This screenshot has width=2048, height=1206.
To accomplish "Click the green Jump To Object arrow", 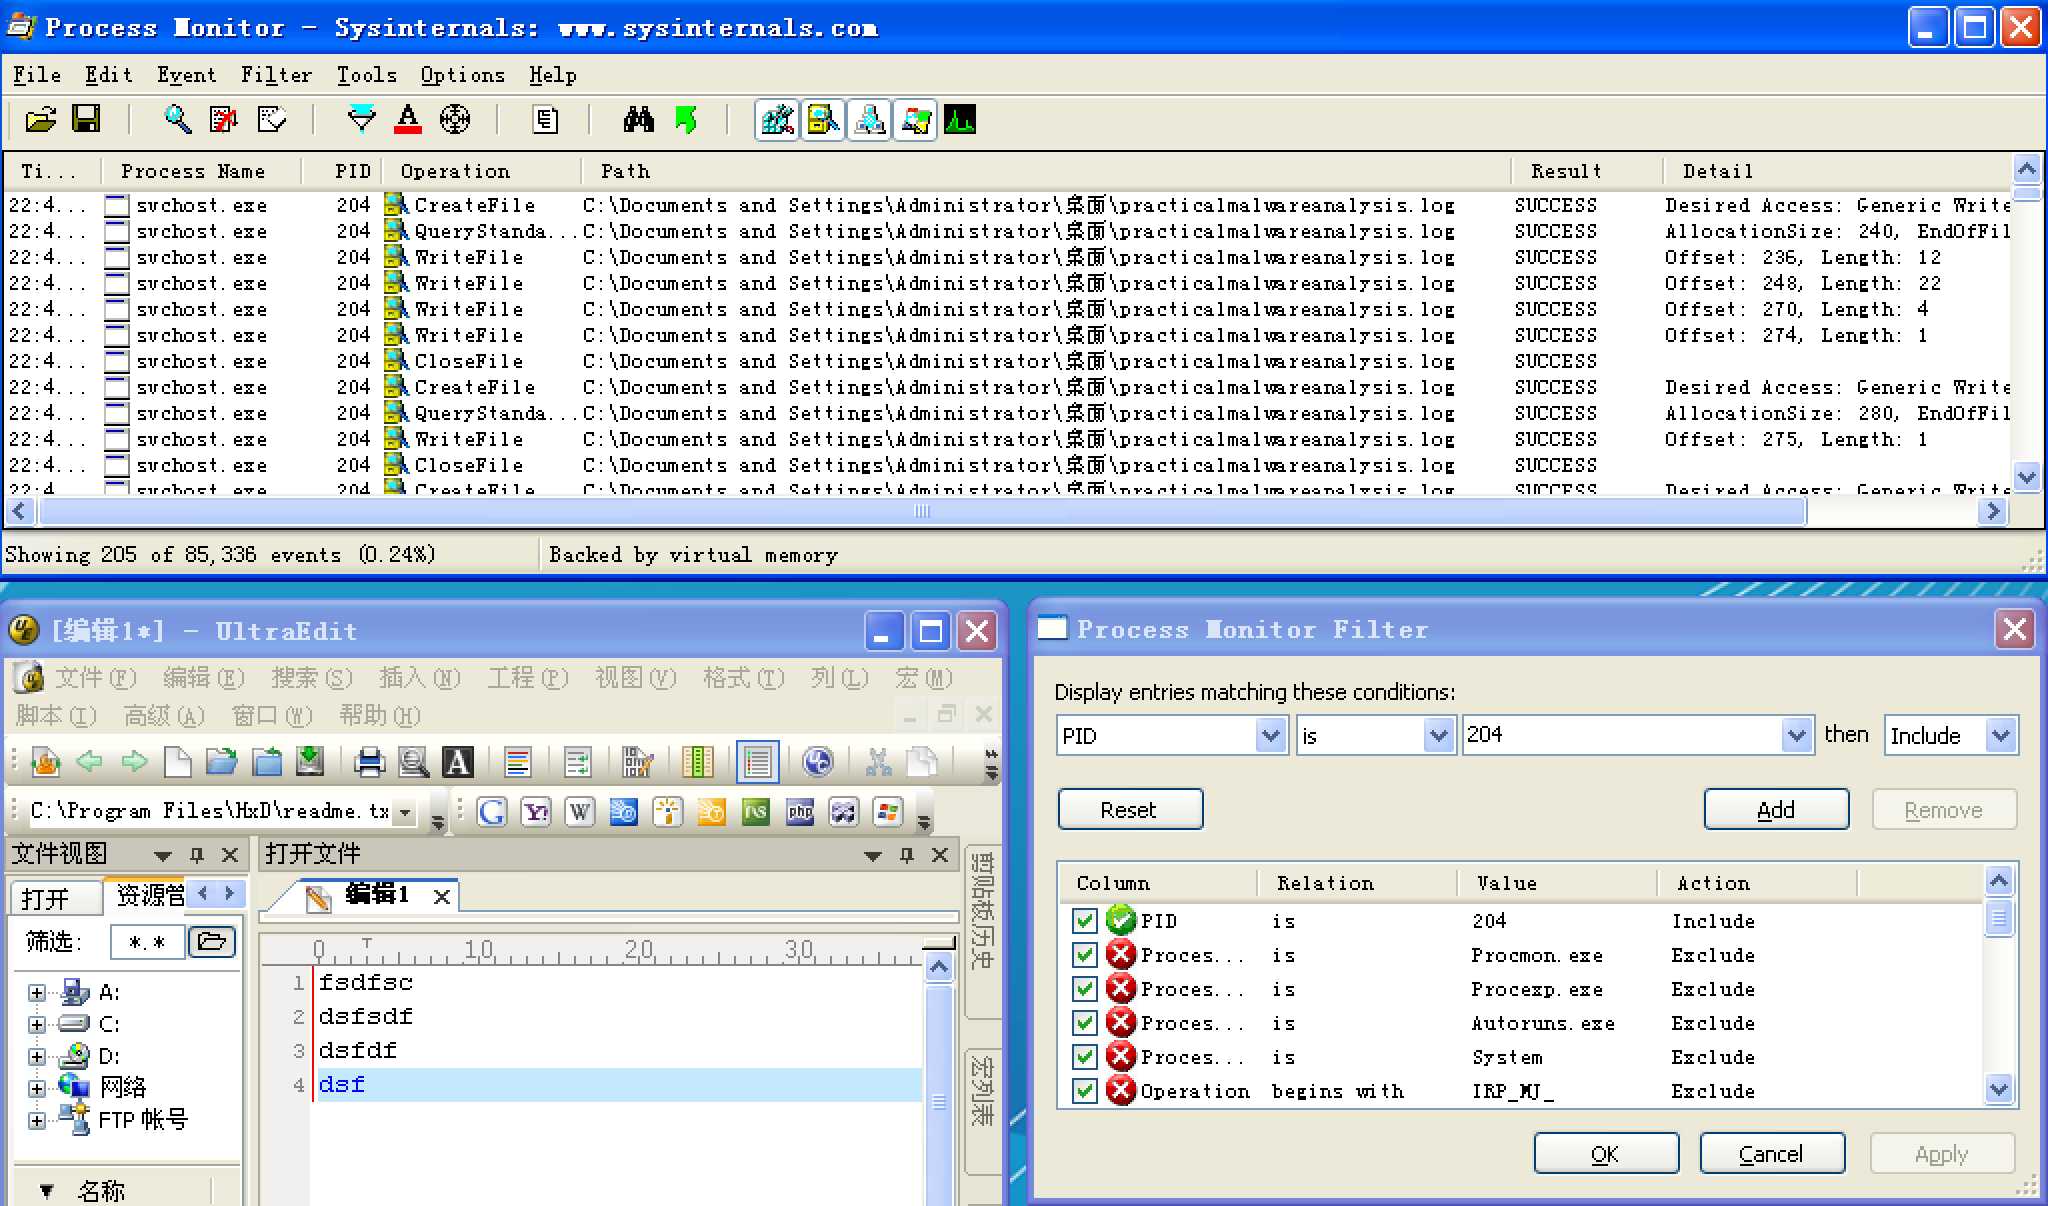I will [x=685, y=121].
